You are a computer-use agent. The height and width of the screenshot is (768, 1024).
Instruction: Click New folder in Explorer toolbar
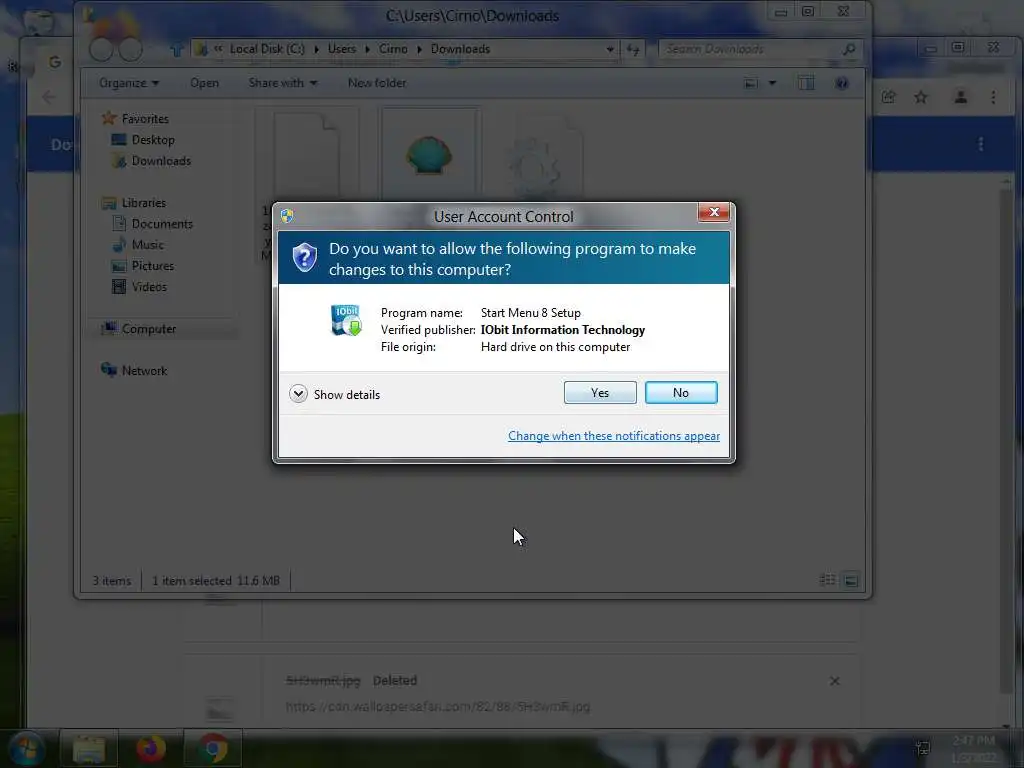377,83
